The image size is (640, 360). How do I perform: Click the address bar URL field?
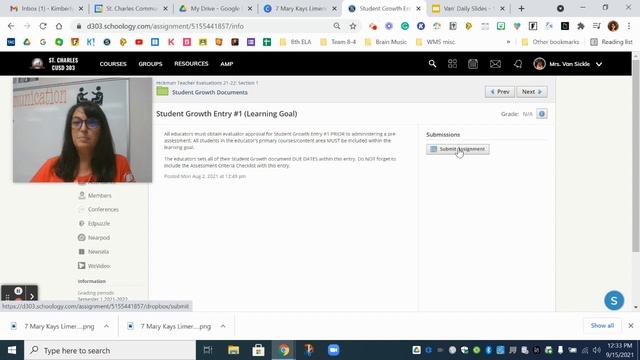(x=204, y=26)
